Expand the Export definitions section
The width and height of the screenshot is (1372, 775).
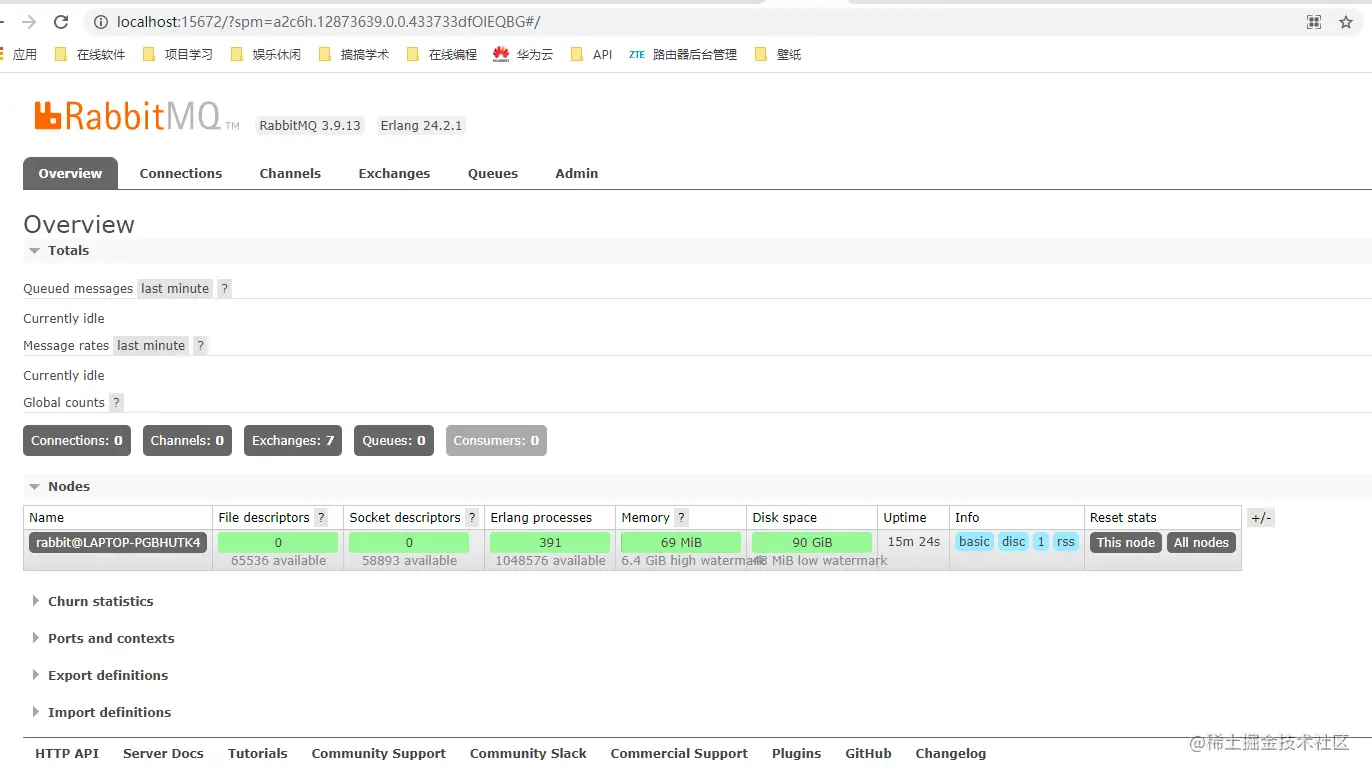99,675
